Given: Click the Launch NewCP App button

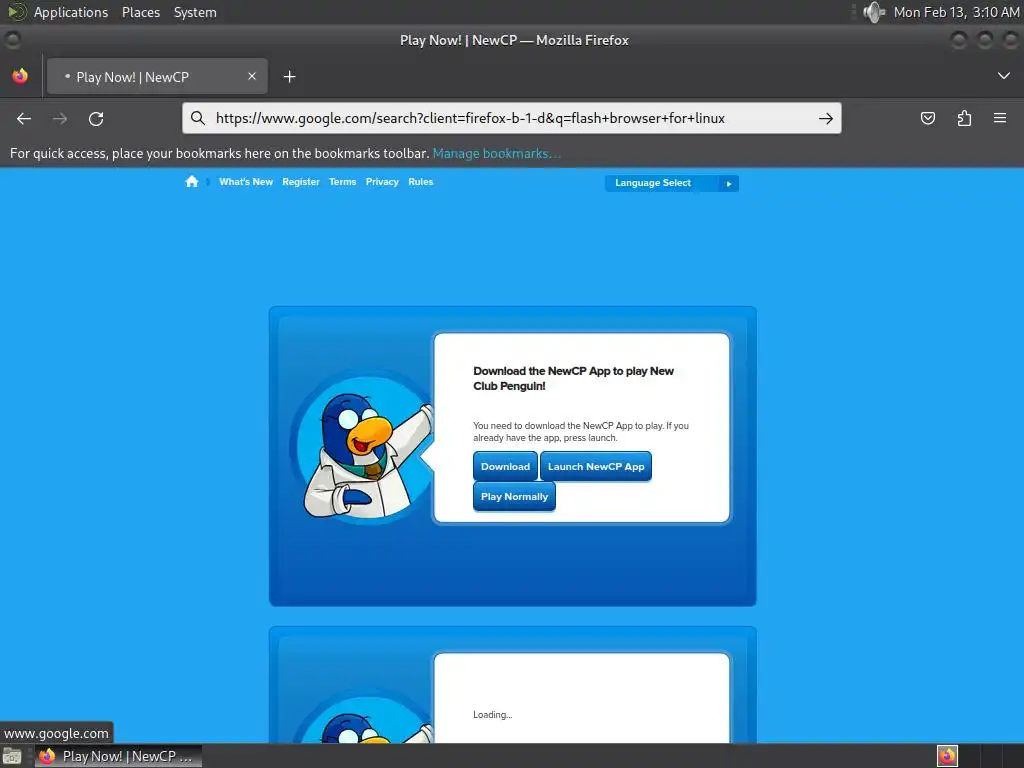Looking at the screenshot, I should pos(596,466).
